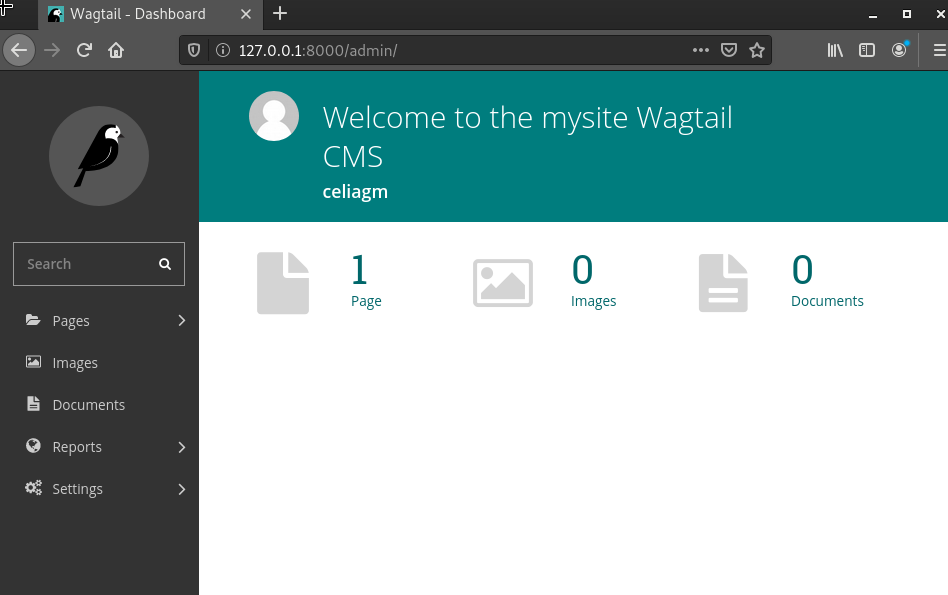The image size is (948, 595).
Task: Click the Reports globe icon
Action: (x=32, y=446)
